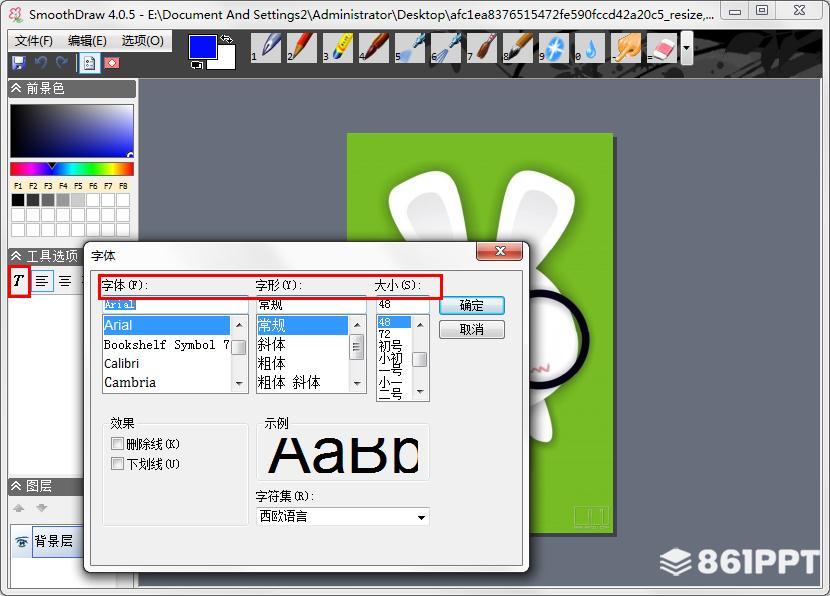Toggle the panel view icon beside redo
Screen dimensions: 830x596
coord(89,63)
